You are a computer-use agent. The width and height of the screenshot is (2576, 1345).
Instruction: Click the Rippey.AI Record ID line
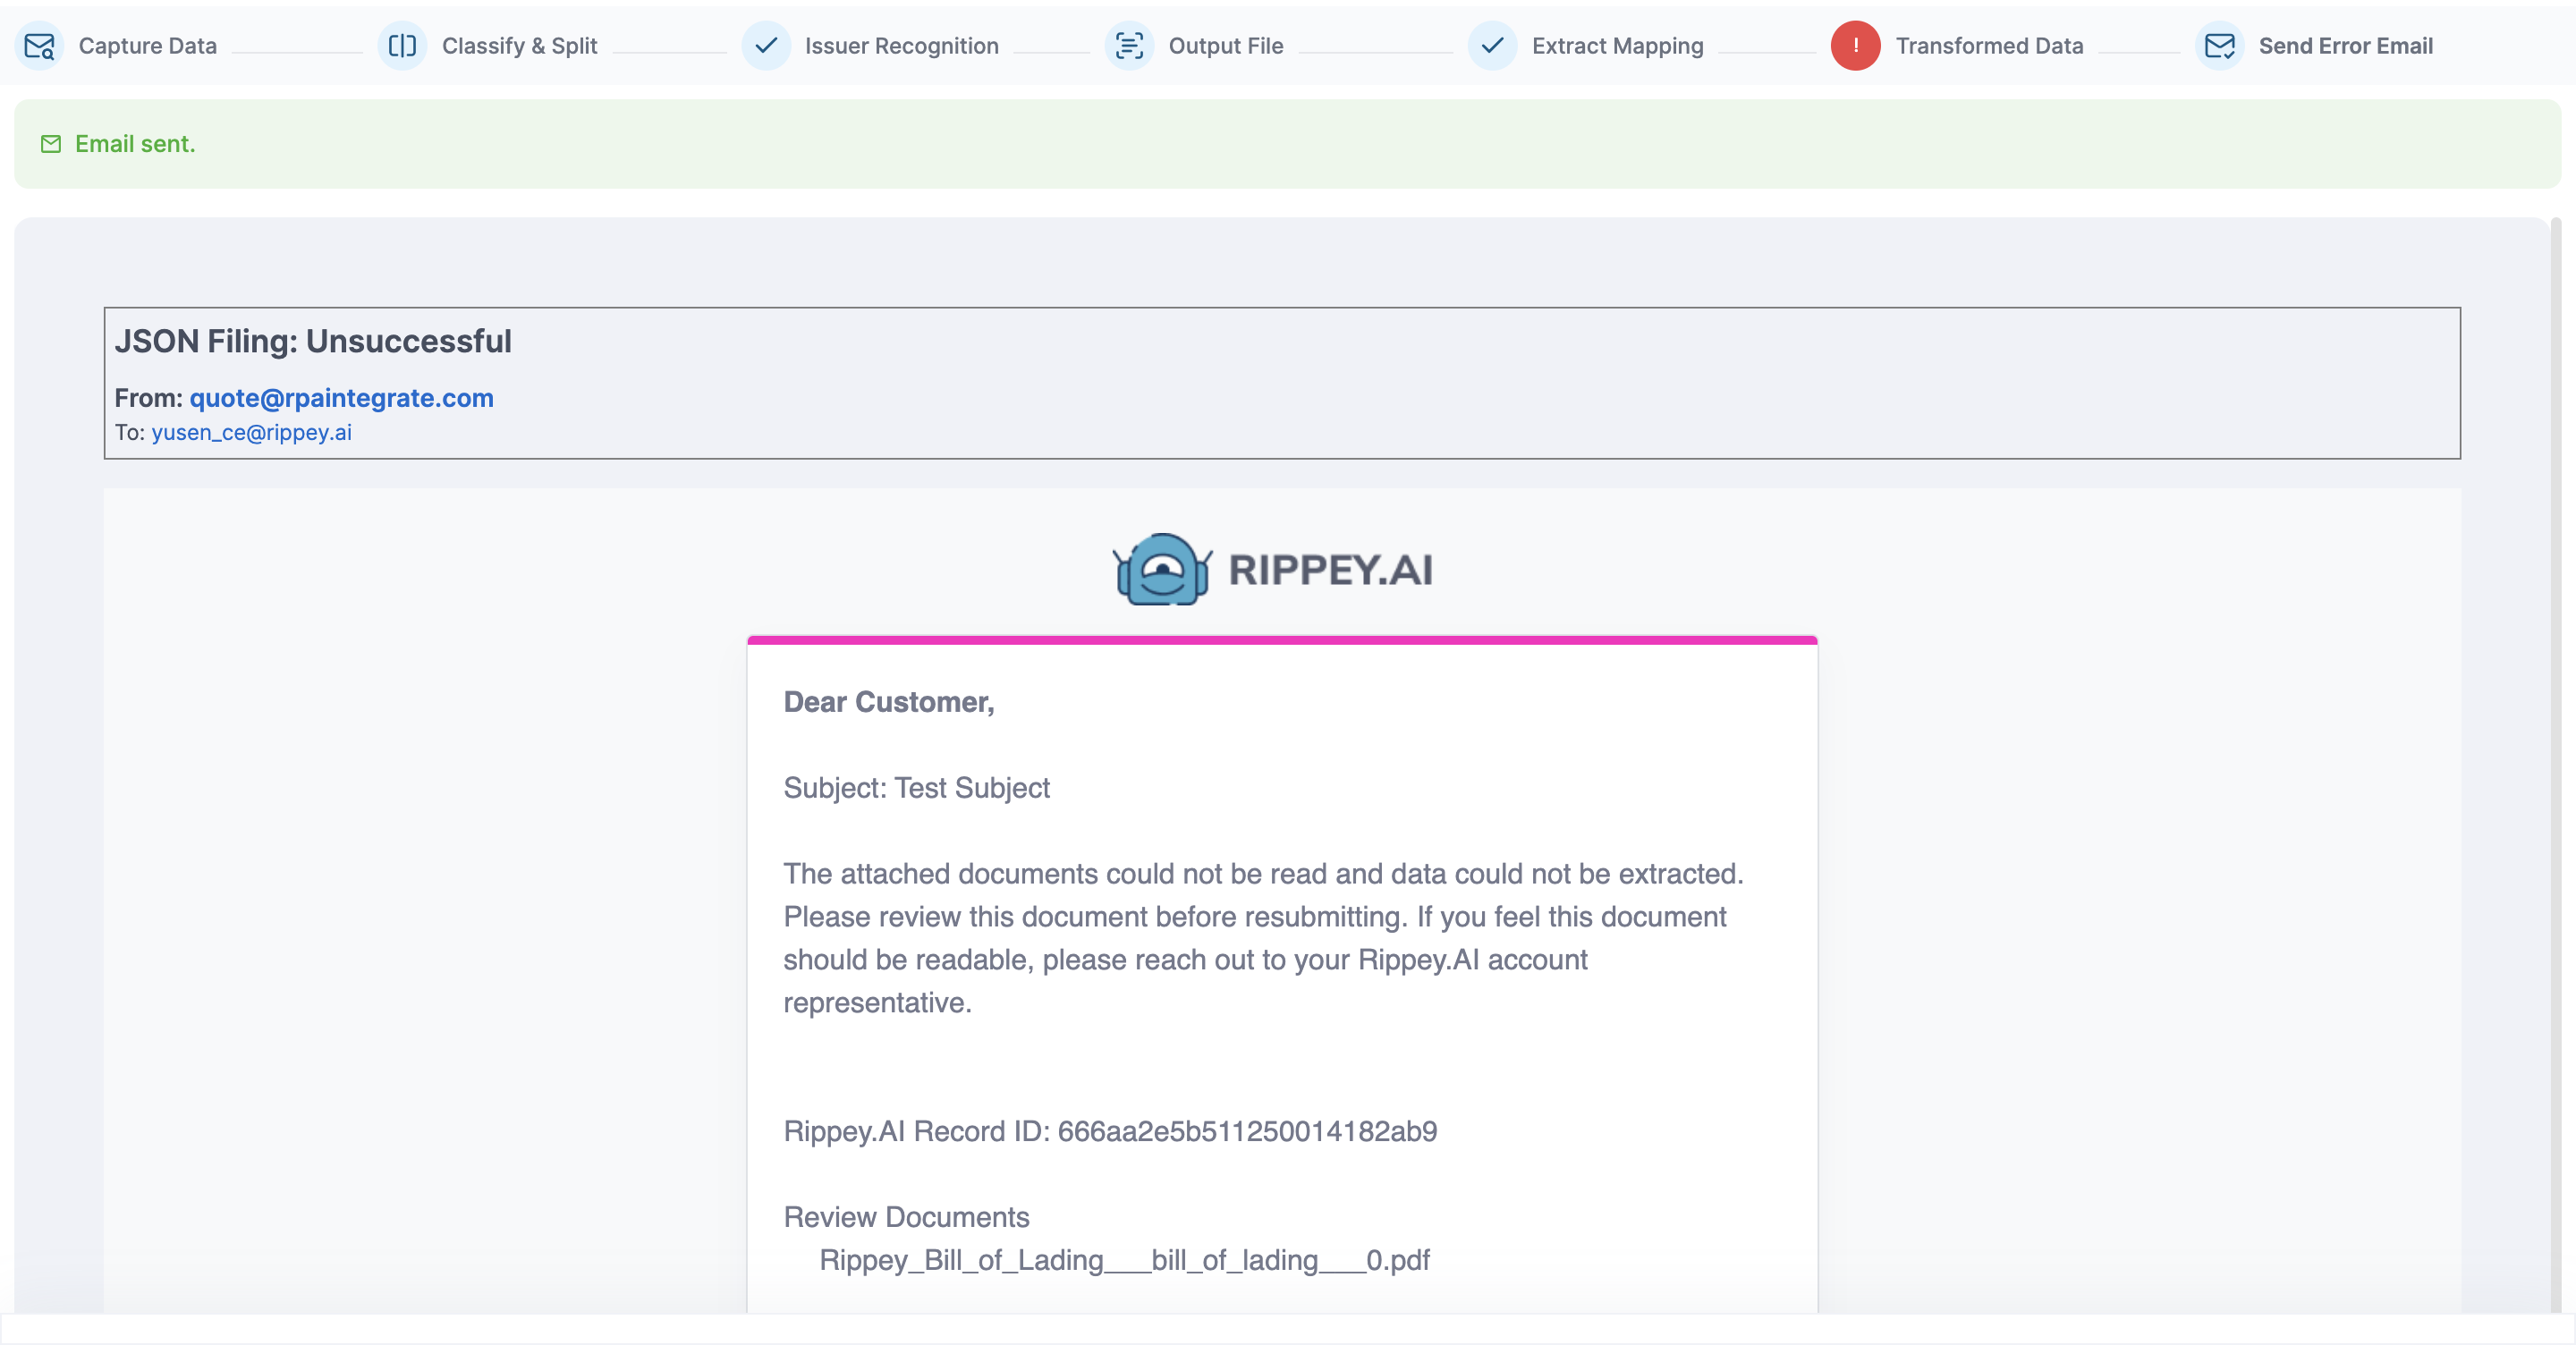click(x=1110, y=1131)
